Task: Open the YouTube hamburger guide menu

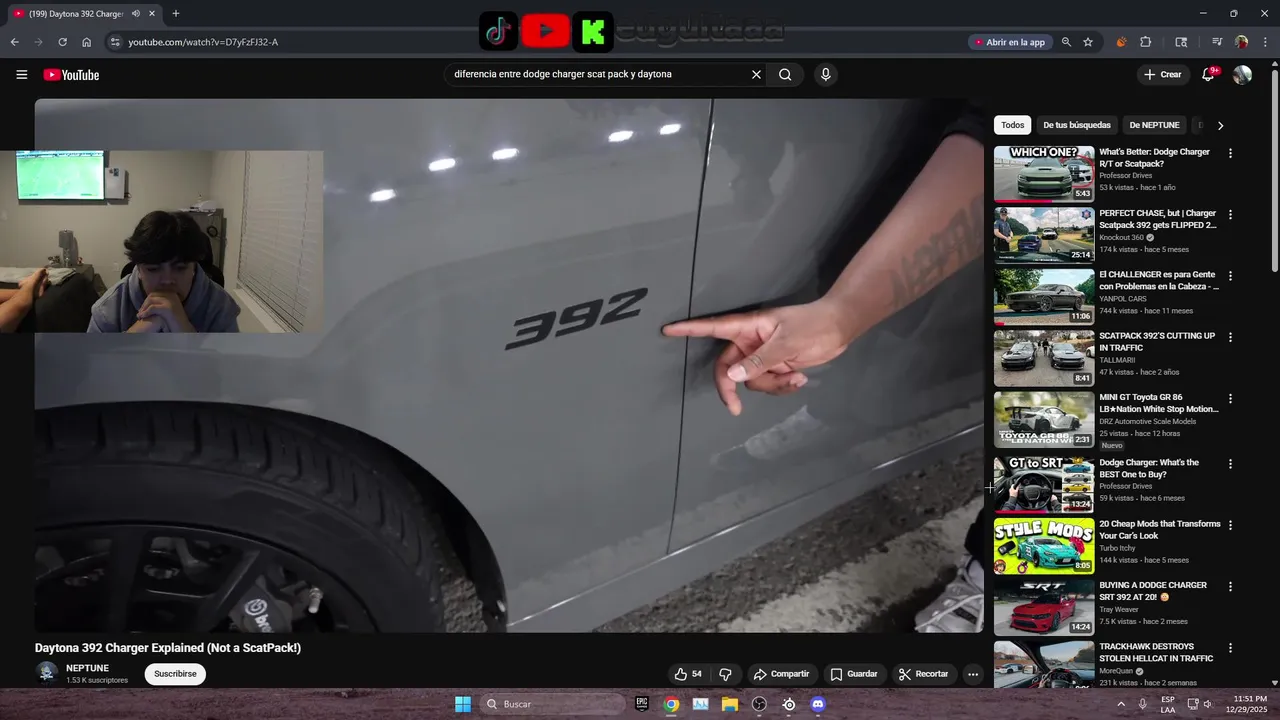Action: (21, 75)
